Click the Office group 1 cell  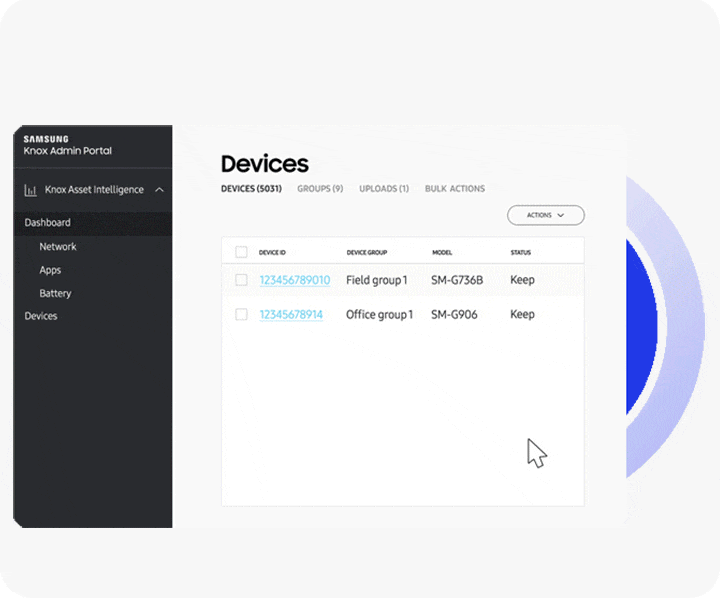[x=379, y=315]
